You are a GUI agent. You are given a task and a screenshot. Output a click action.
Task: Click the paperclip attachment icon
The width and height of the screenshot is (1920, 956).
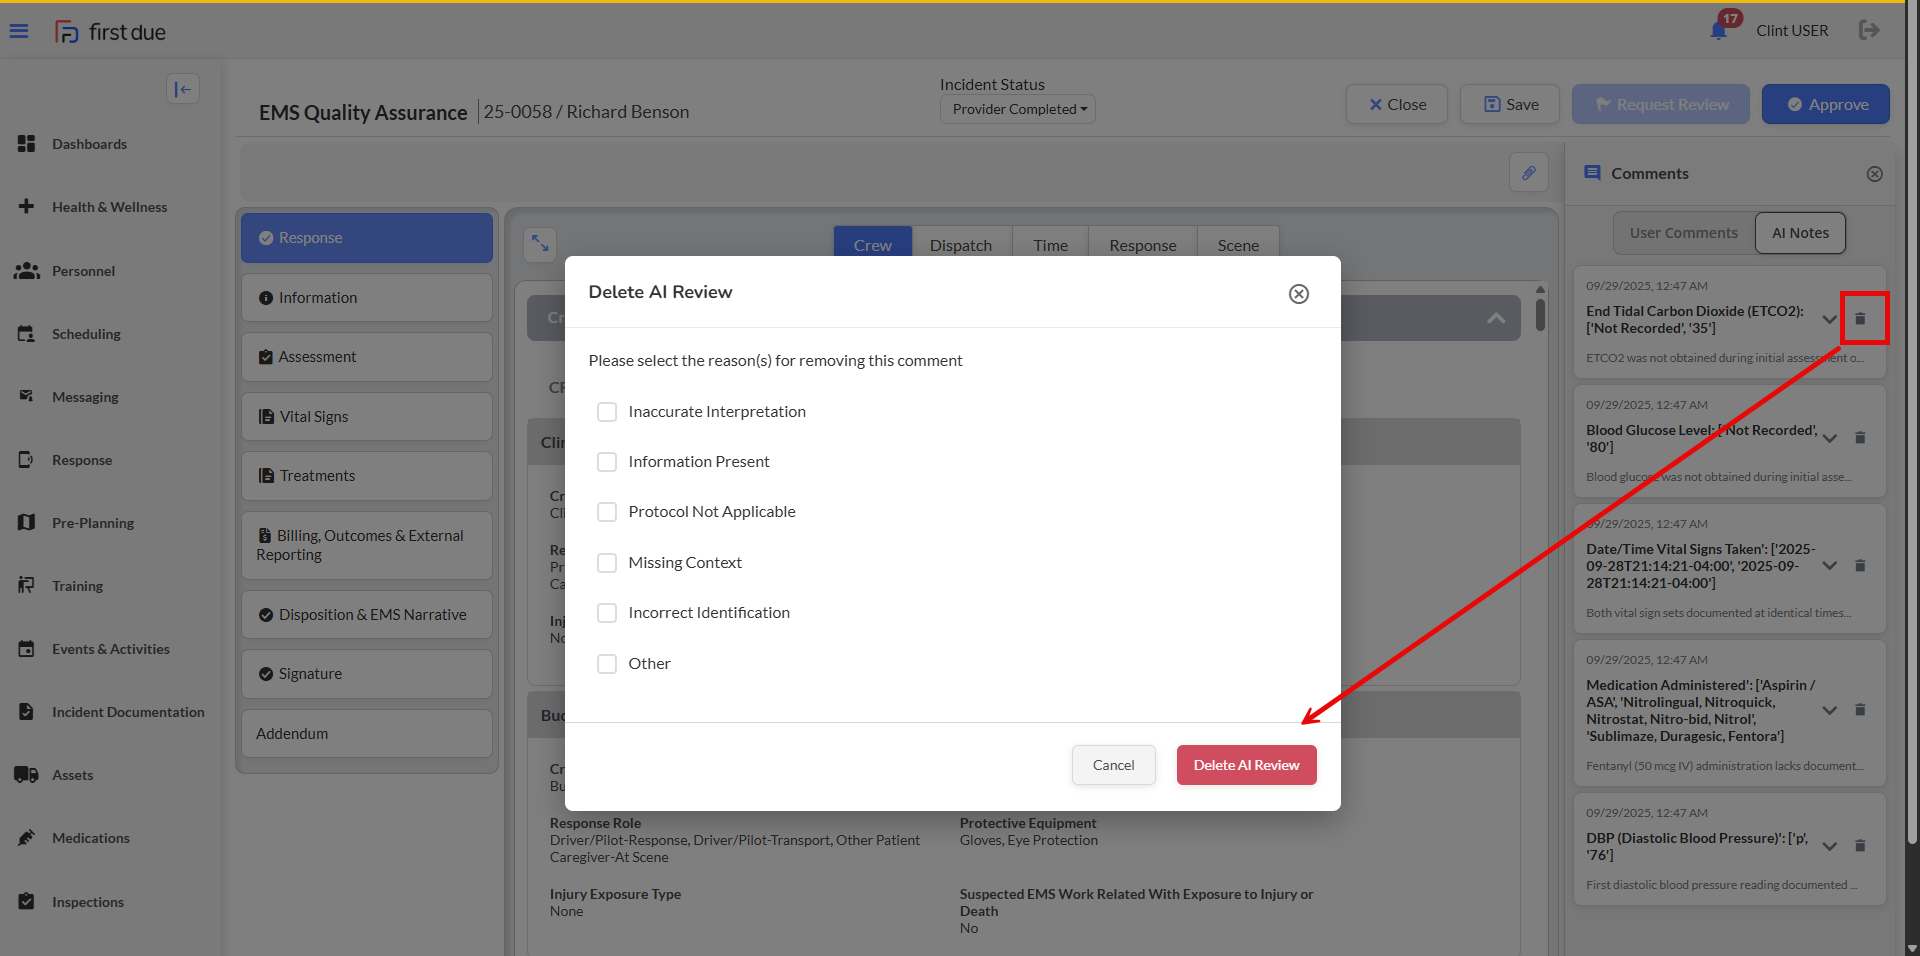(x=1528, y=173)
